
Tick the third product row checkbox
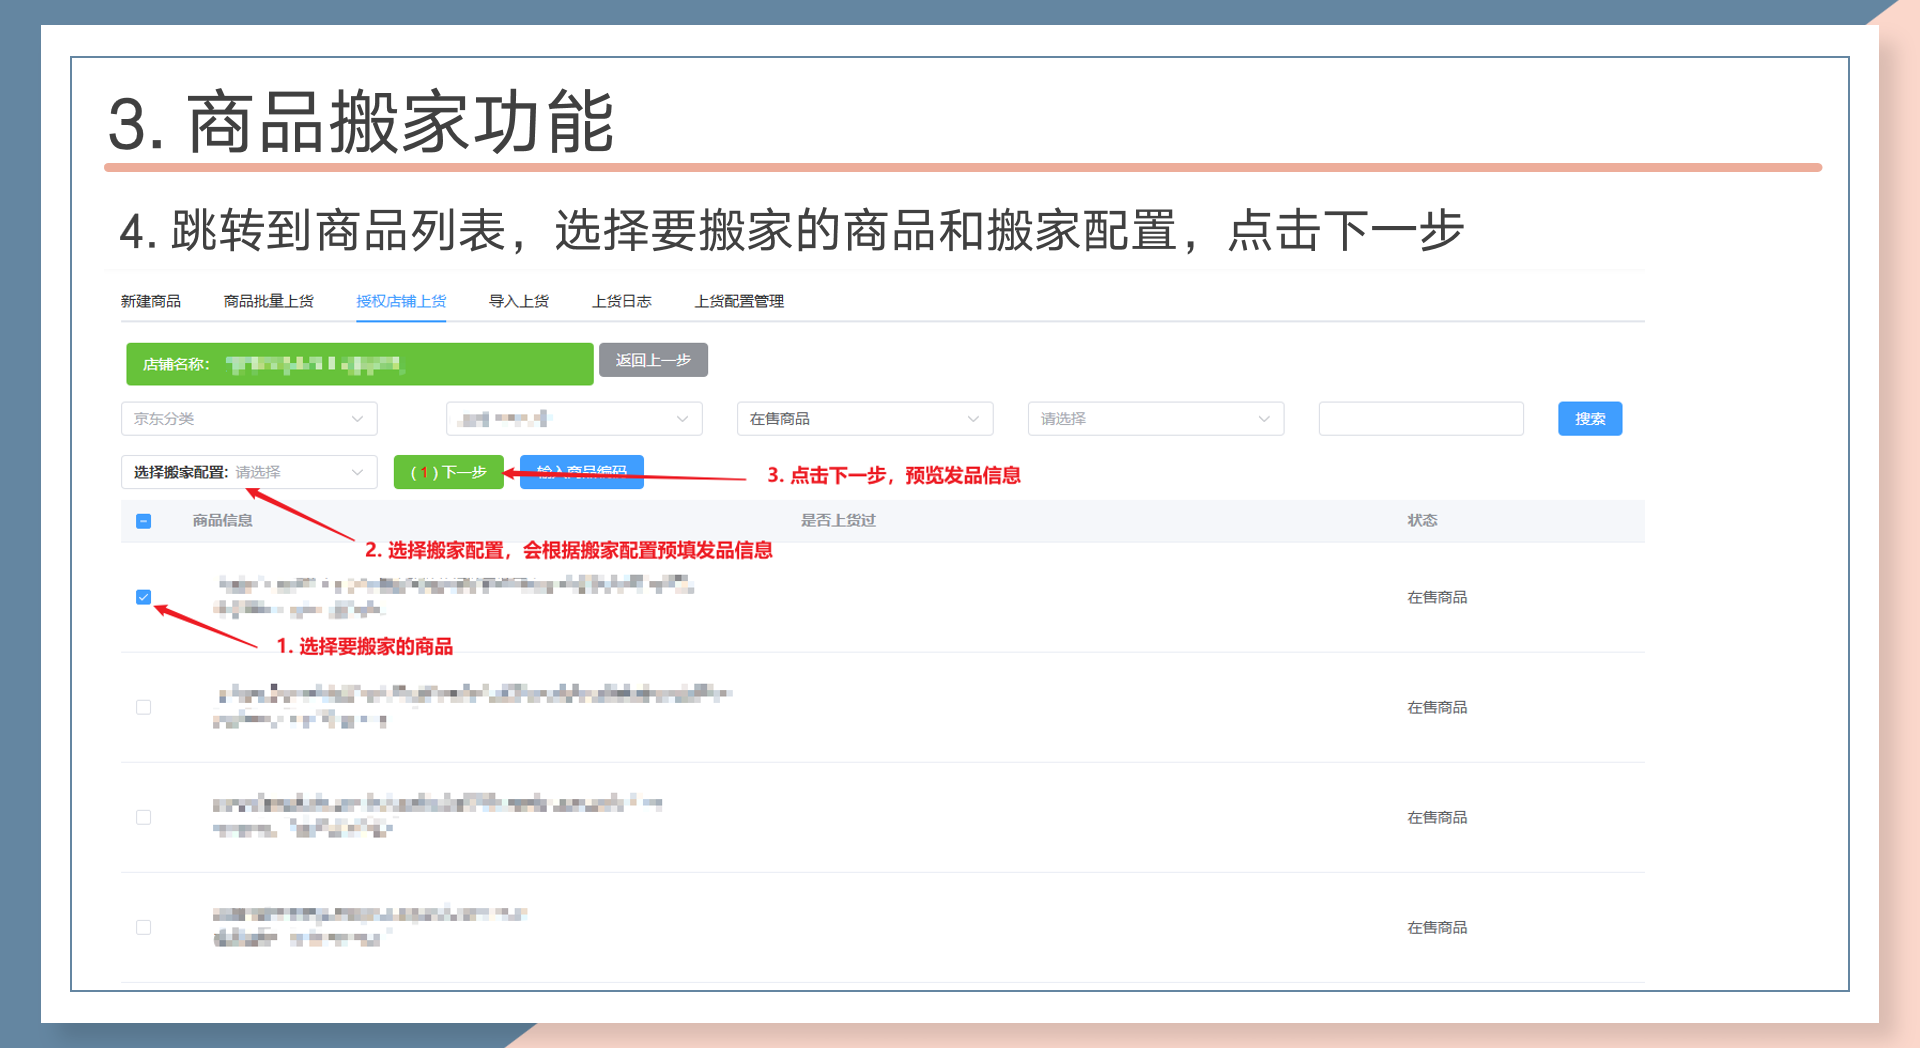[x=144, y=817]
